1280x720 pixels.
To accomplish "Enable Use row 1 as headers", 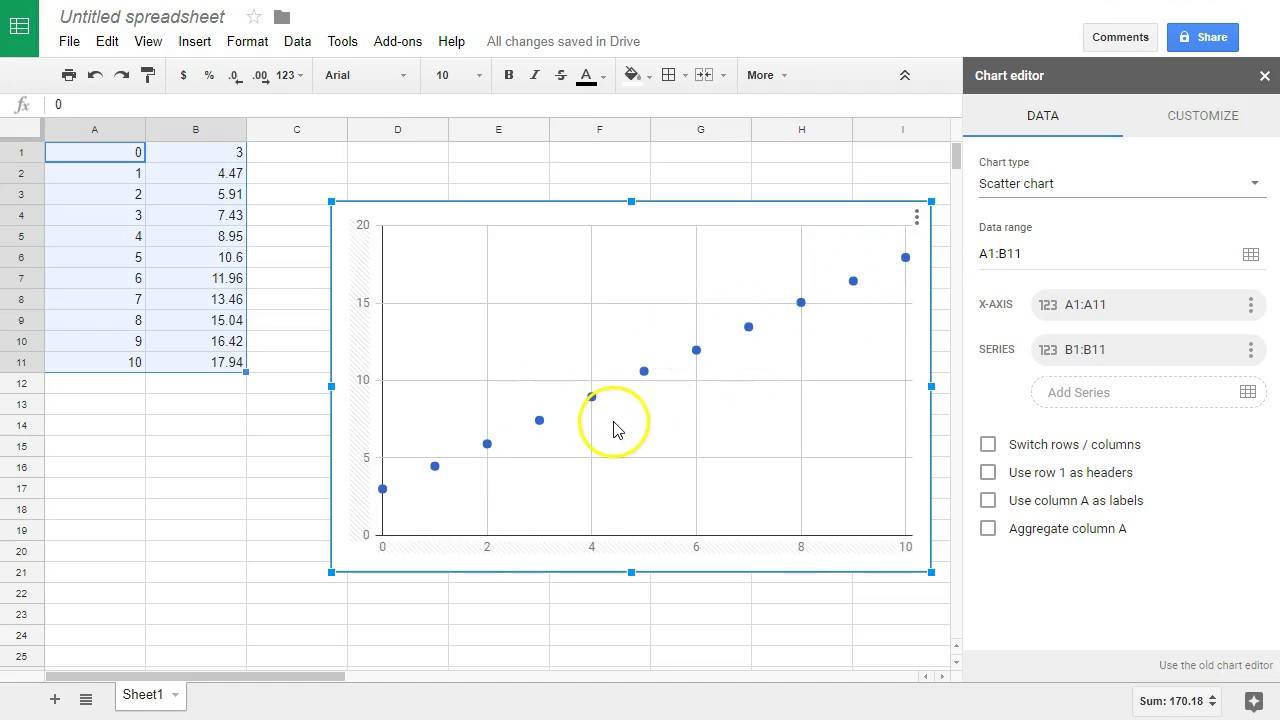I will click(988, 472).
